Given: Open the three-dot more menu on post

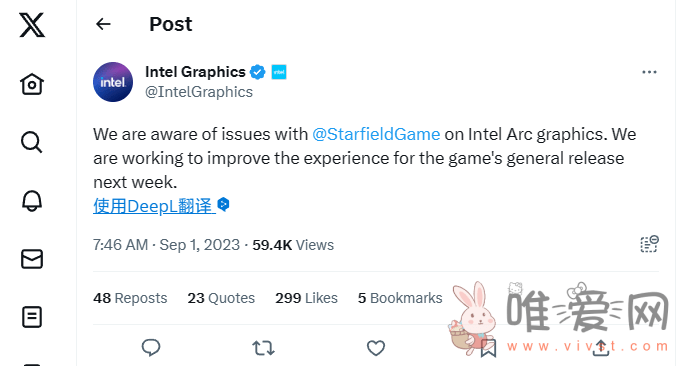Looking at the screenshot, I should (x=649, y=72).
